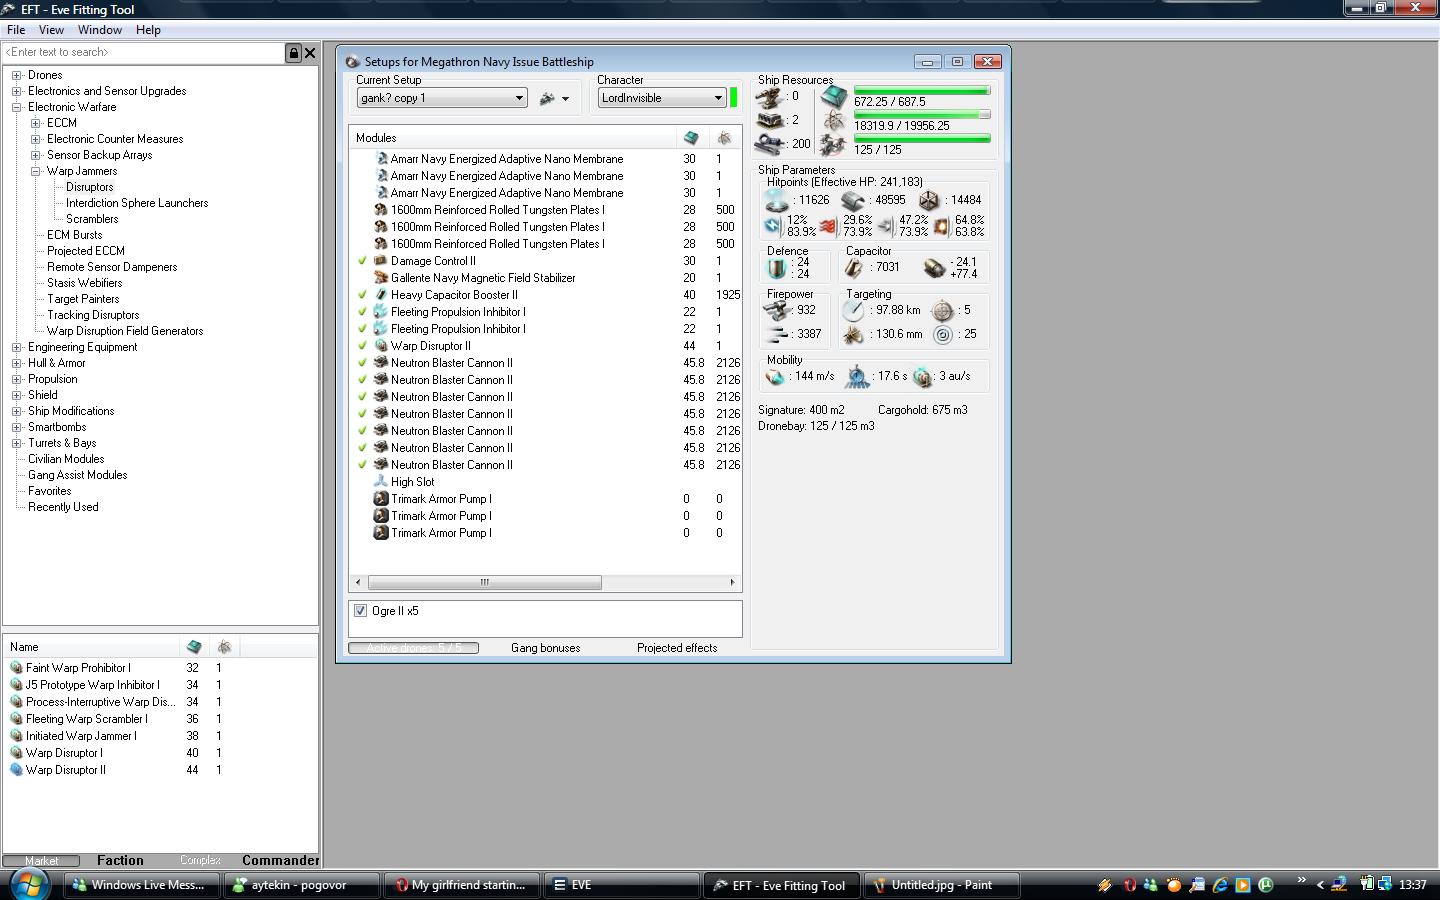The width and height of the screenshot is (1440, 900).
Task: Click the scan resolution icon showing 130.6 mm
Action: pyautogui.click(x=853, y=335)
